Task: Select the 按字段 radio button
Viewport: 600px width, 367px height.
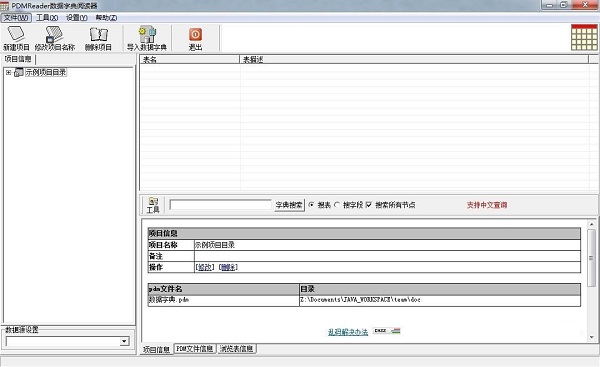Action: tap(337, 205)
